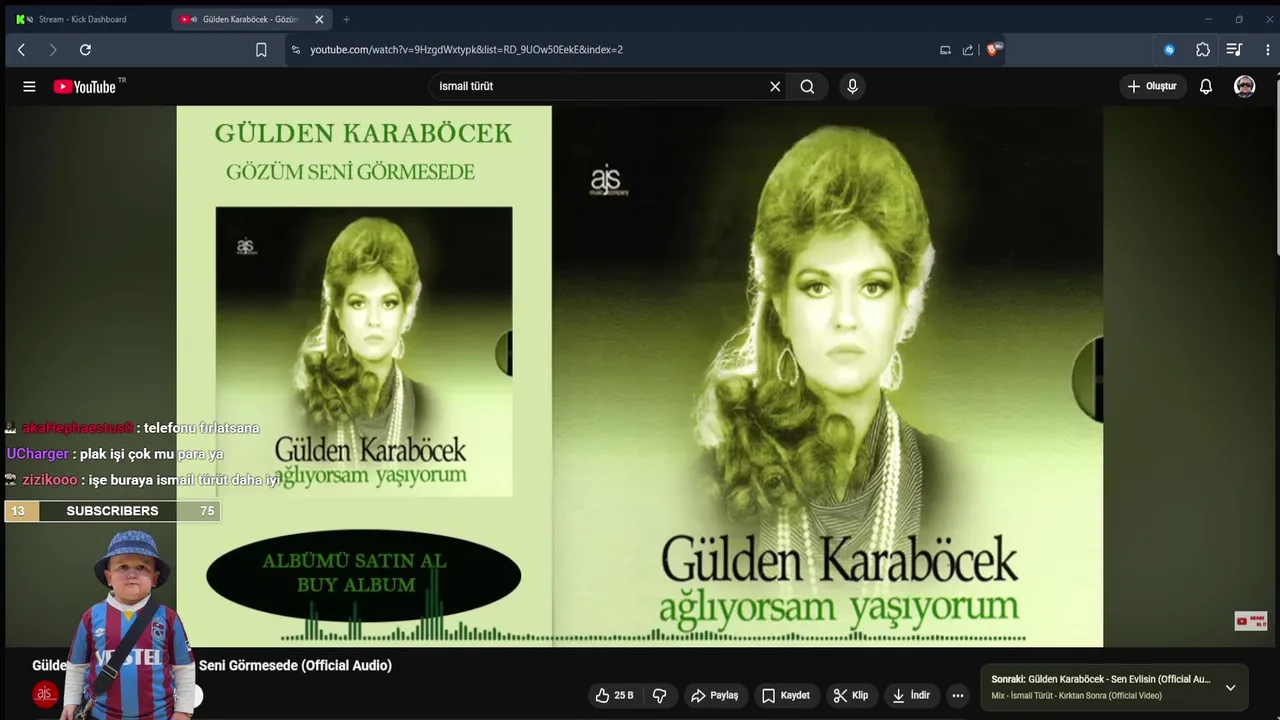Screen dimensions: 1280x720
Task: View site information icon in address bar
Action: (x=295, y=50)
